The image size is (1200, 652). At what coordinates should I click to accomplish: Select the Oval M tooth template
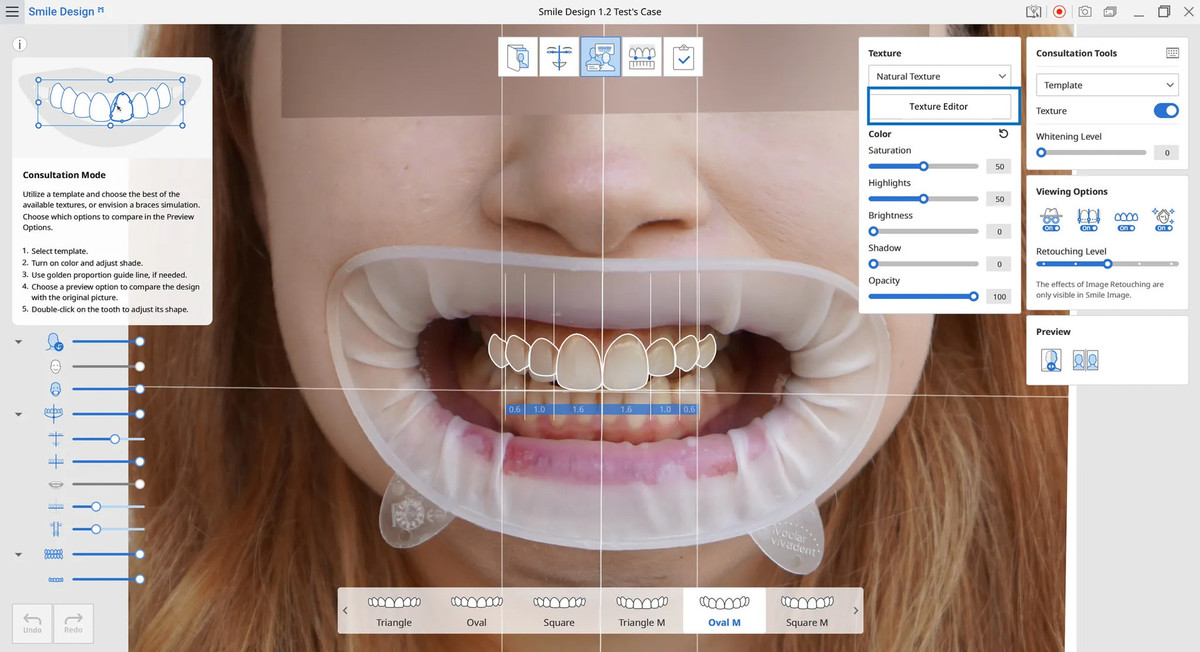pyautogui.click(x=724, y=611)
